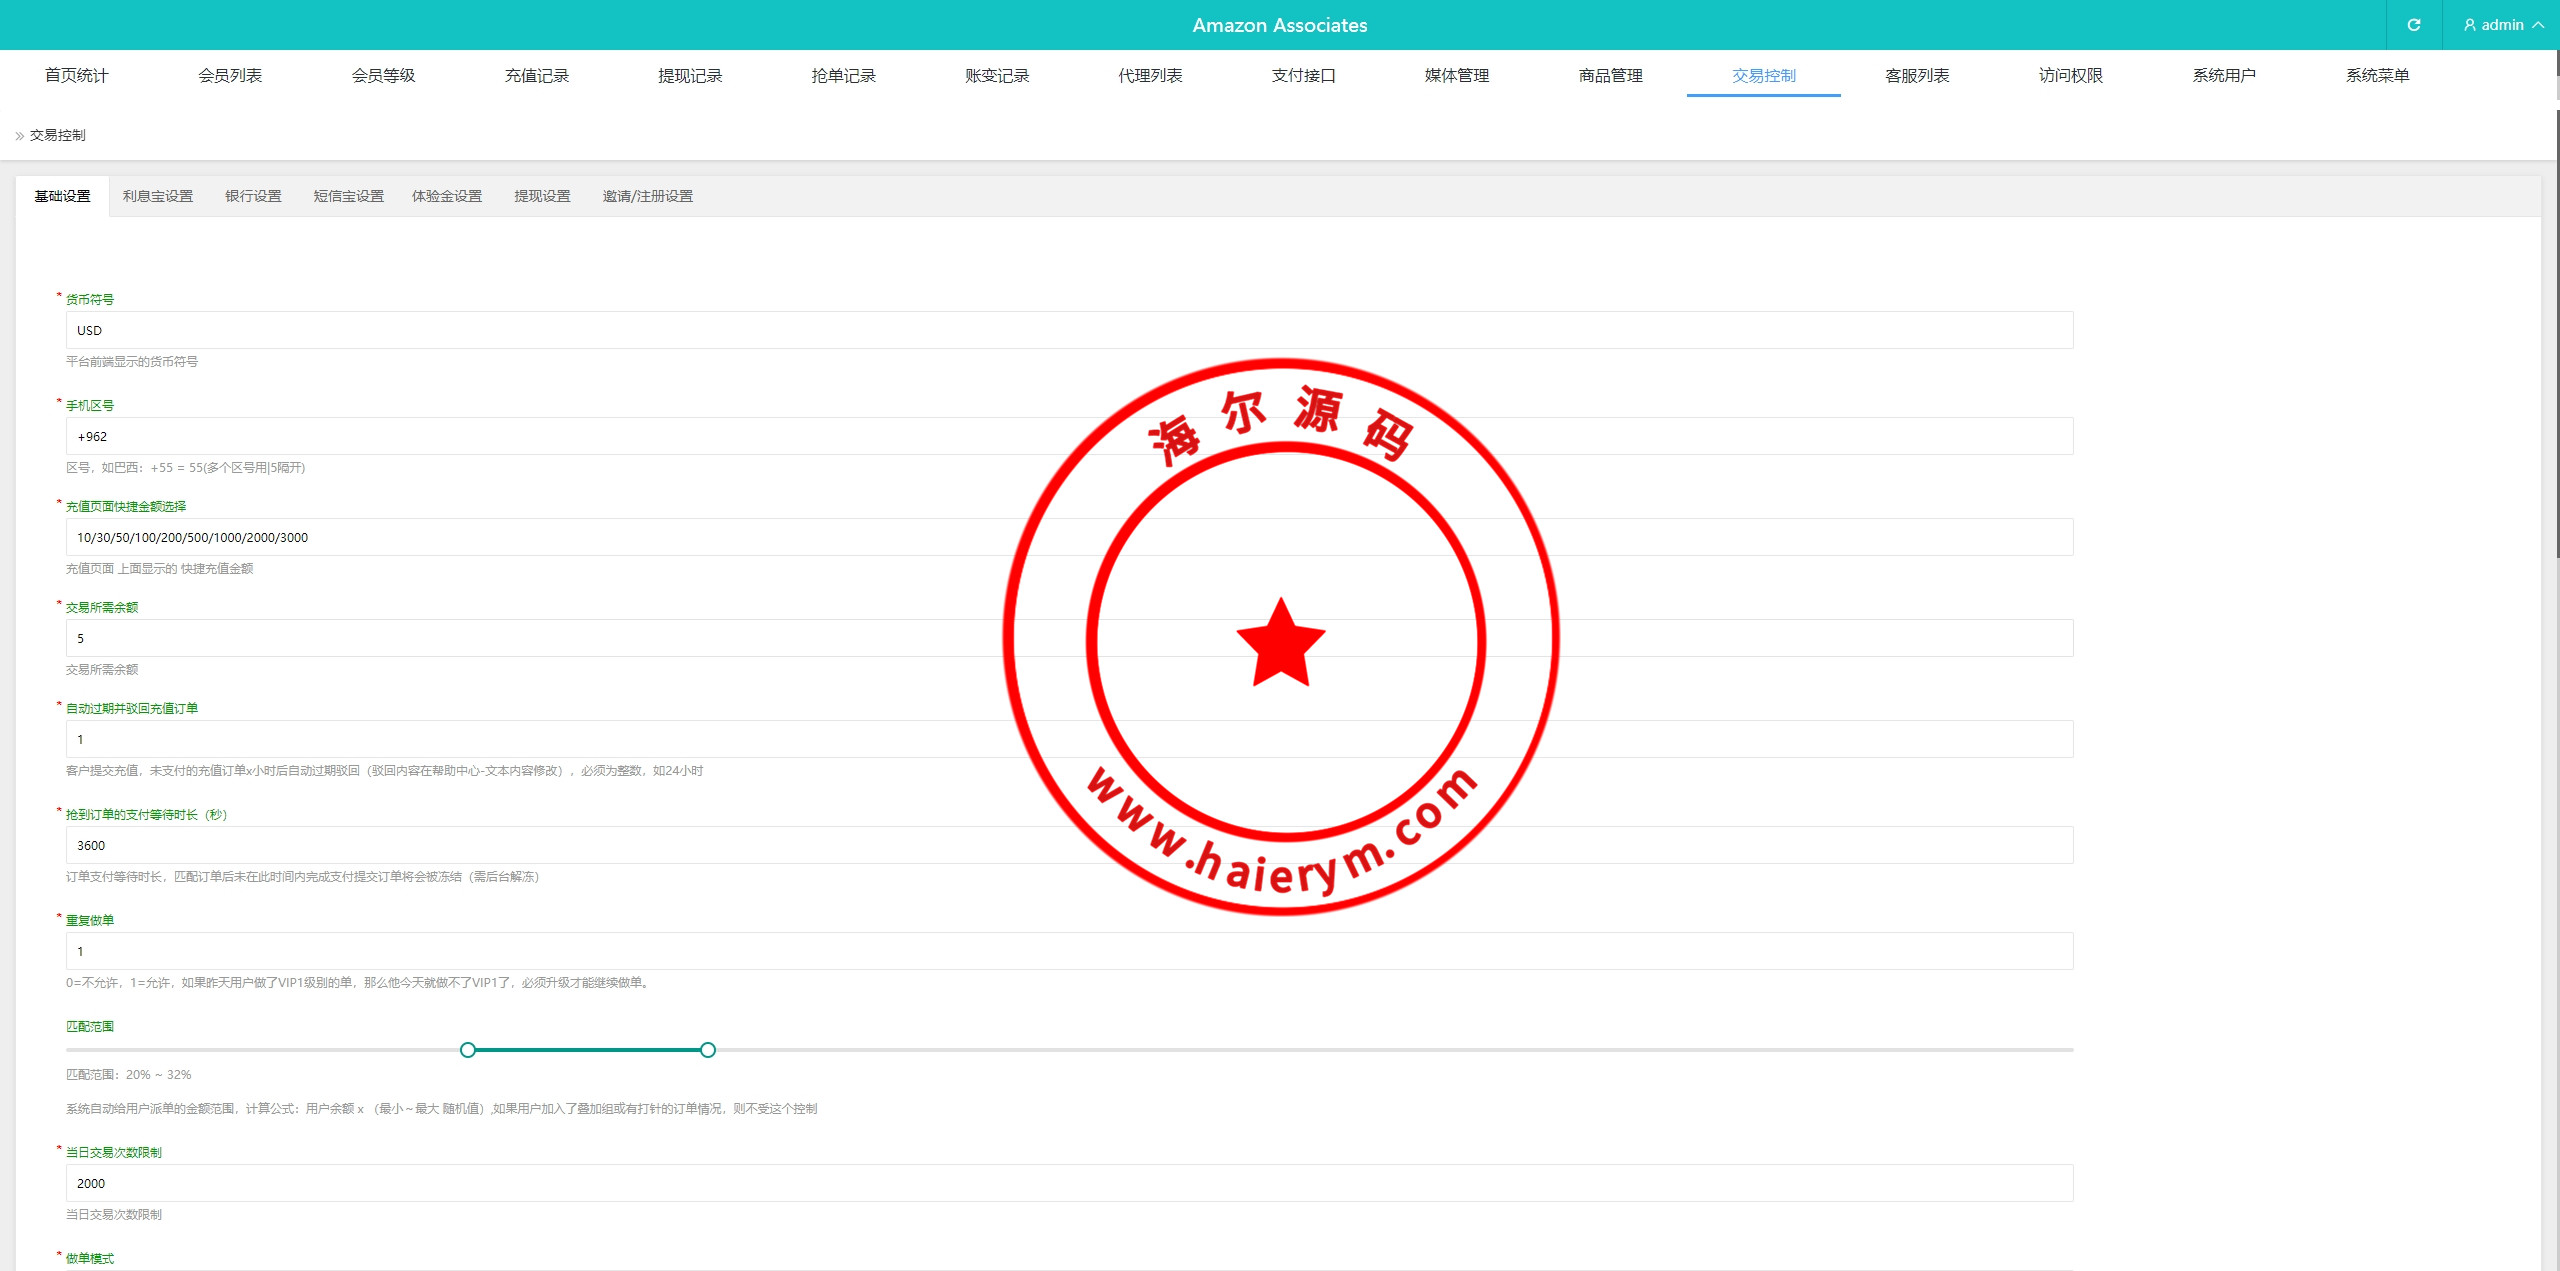Screen dimensions: 2560x1271
Task: Click the refresh icon in header
Action: click(2413, 25)
